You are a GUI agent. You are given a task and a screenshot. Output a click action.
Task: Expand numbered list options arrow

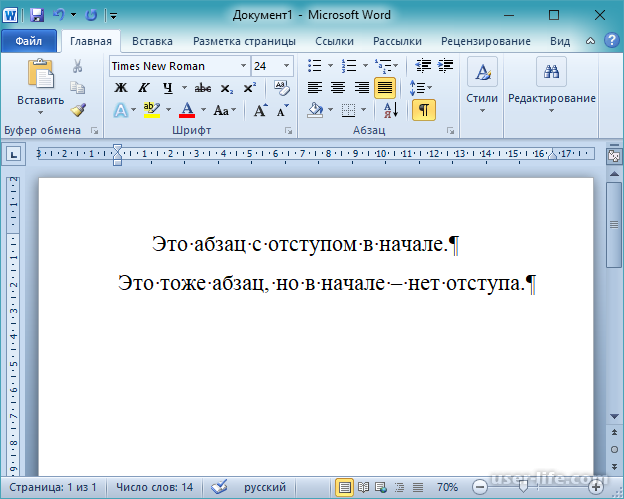pos(365,65)
